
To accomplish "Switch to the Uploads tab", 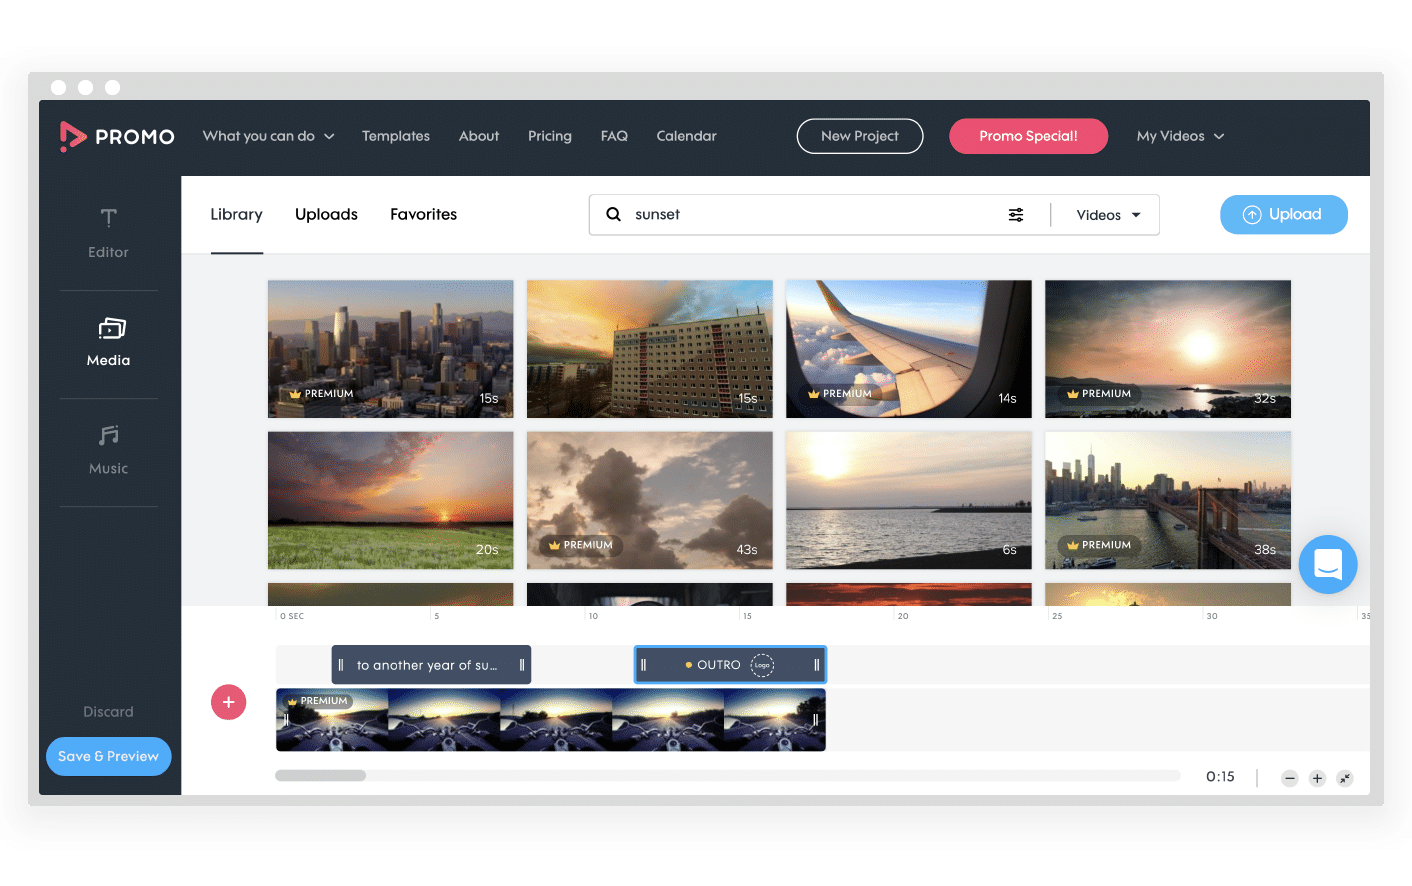I will 326,214.
